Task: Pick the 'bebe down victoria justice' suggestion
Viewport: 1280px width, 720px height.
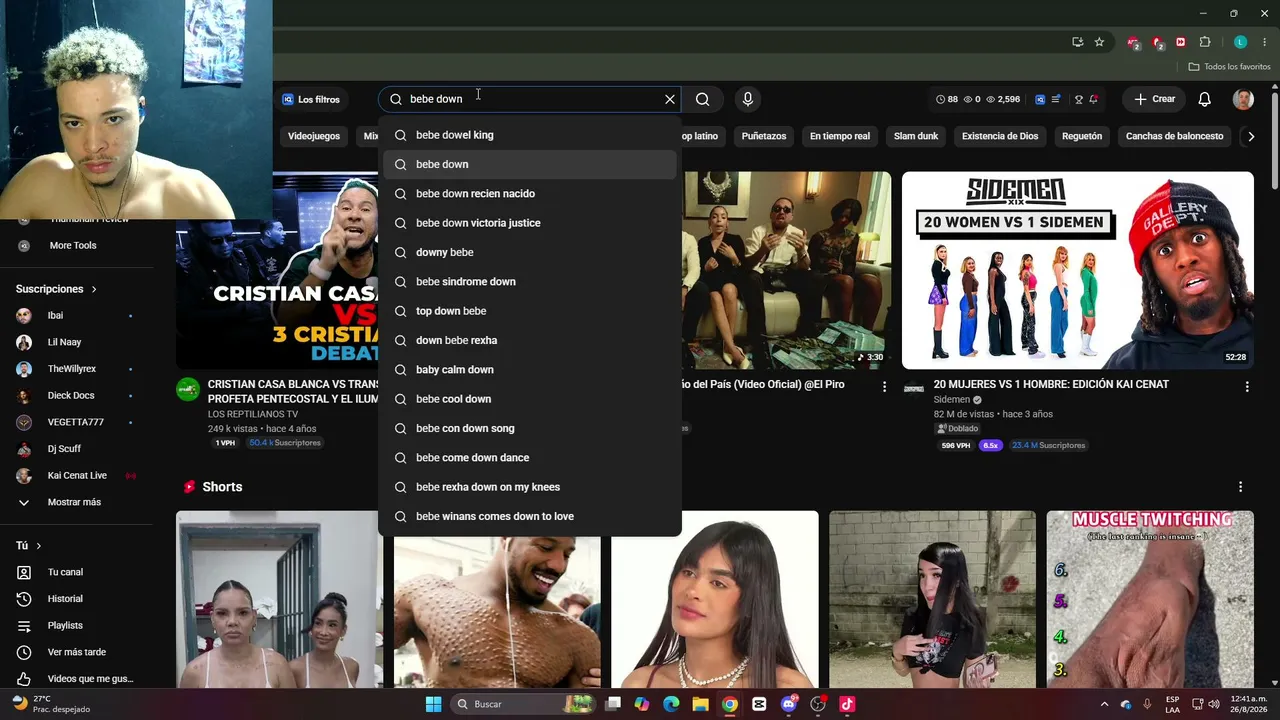Action: pos(530,223)
